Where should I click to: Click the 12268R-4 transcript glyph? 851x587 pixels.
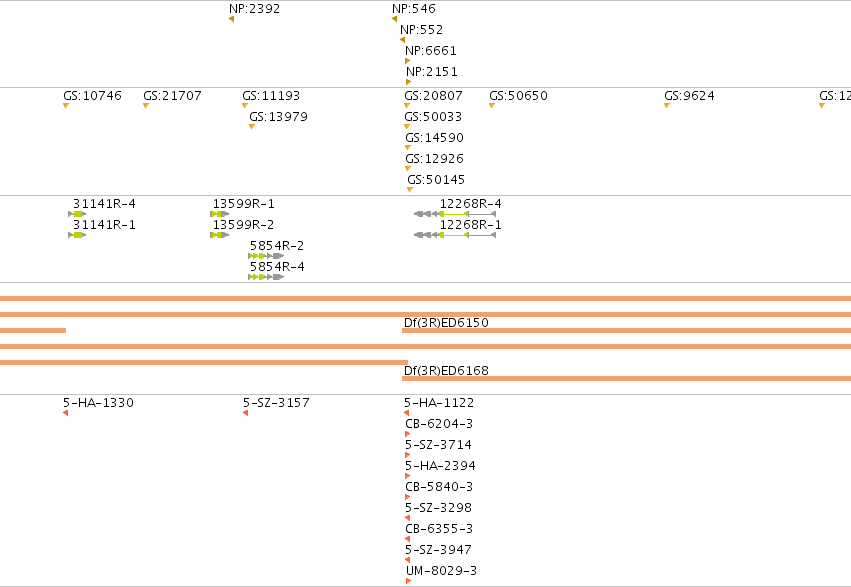coord(455,214)
